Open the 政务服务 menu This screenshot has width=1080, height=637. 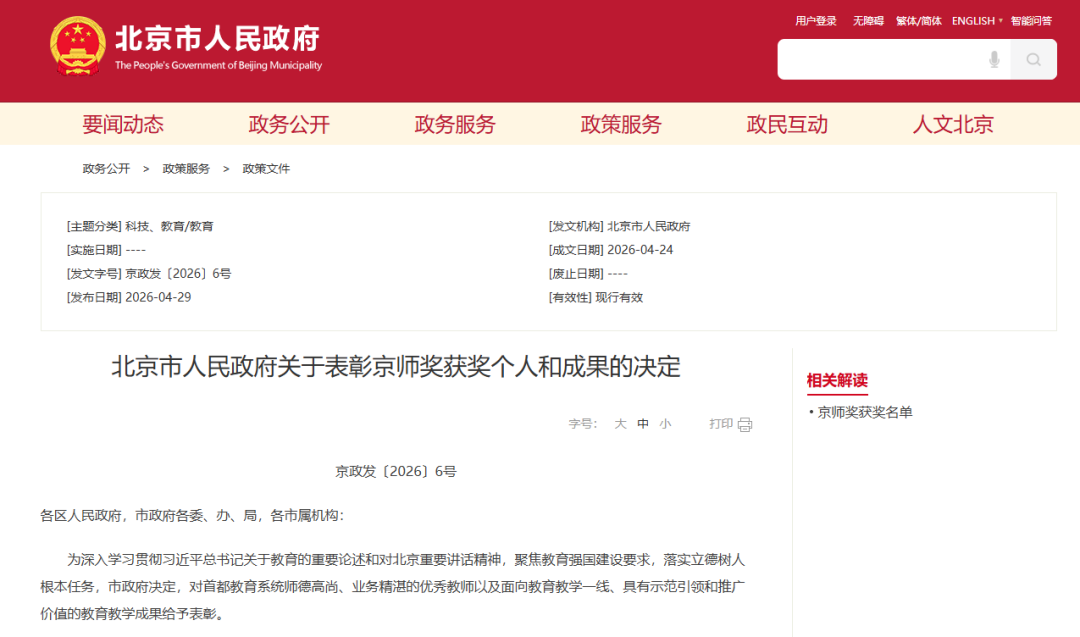(455, 125)
